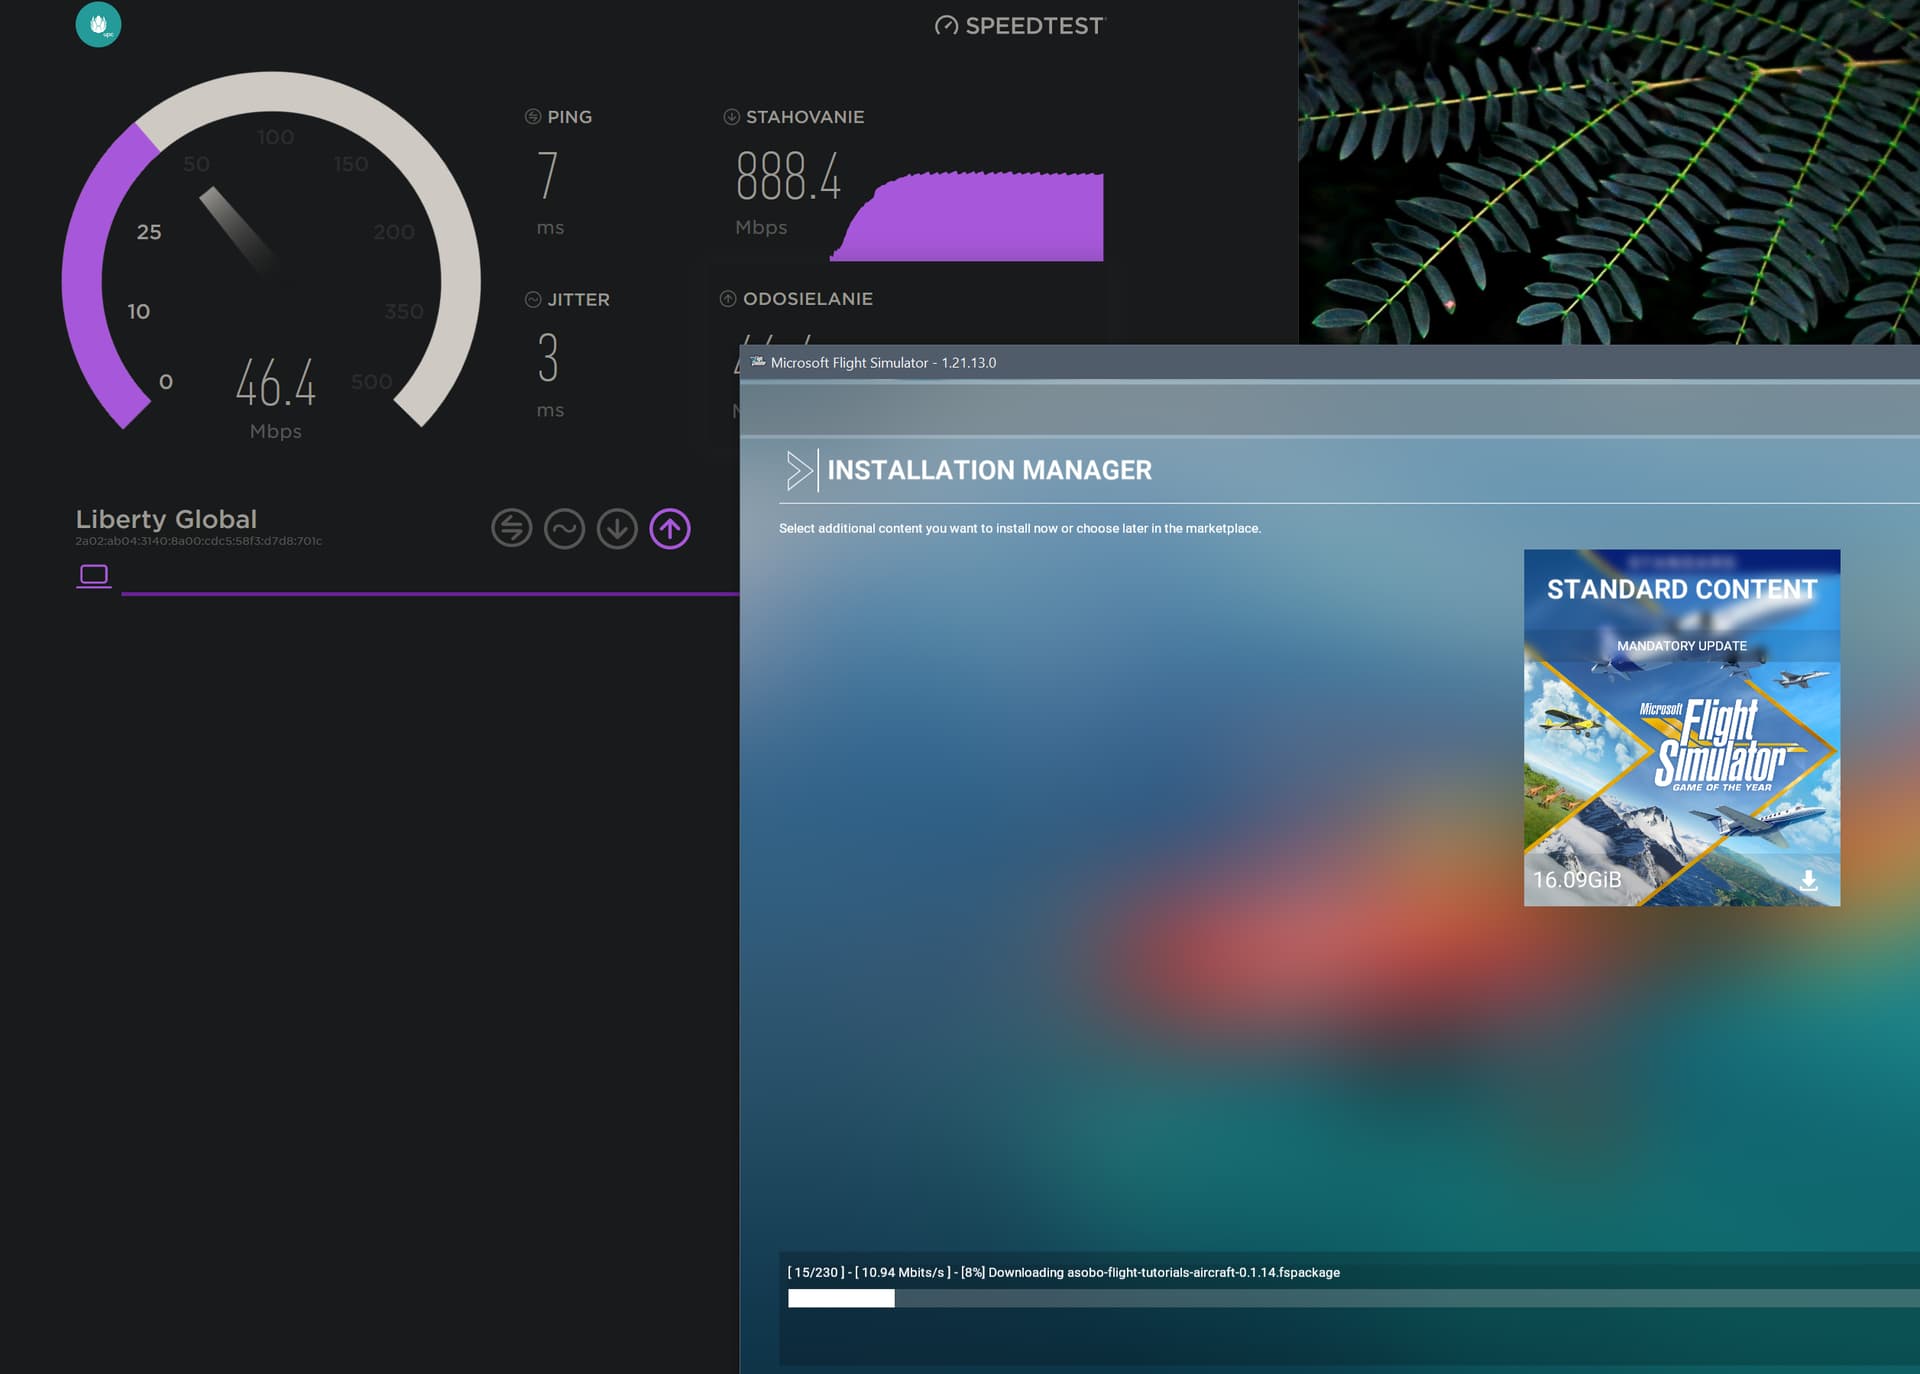1920x1374 pixels.
Task: Click the Liberty Global provider name
Action: [166, 519]
